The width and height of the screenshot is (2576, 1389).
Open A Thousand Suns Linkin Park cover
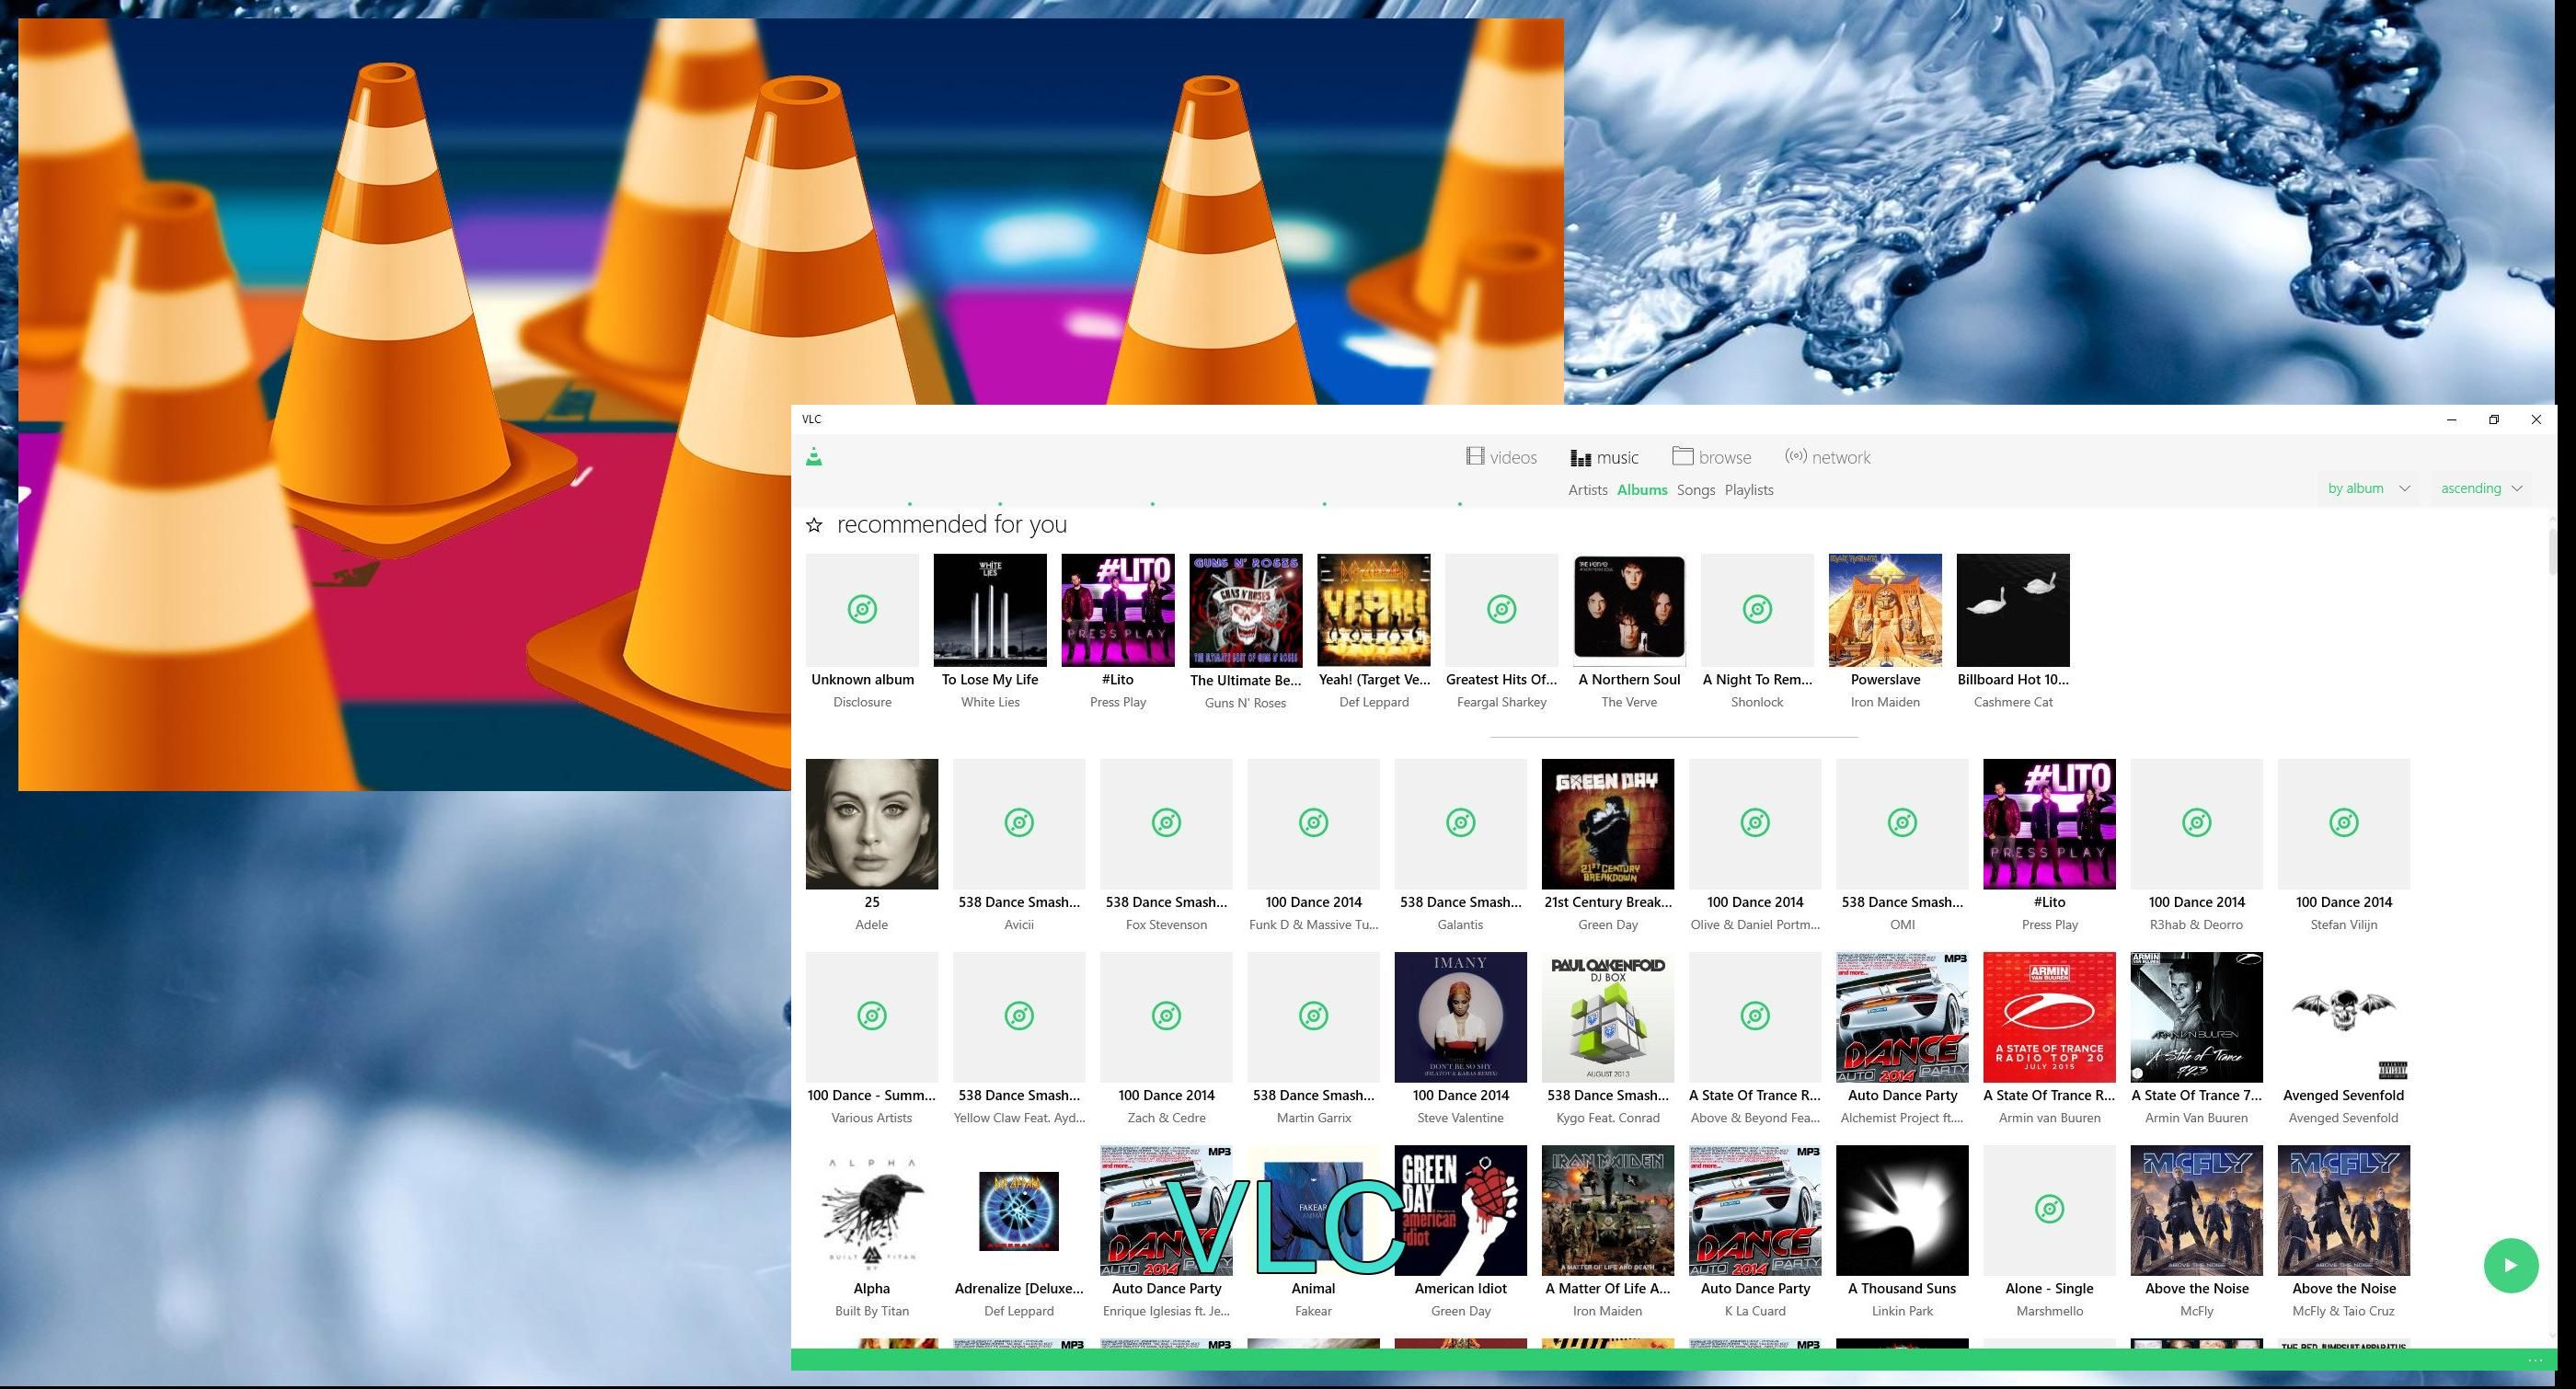click(1902, 1210)
